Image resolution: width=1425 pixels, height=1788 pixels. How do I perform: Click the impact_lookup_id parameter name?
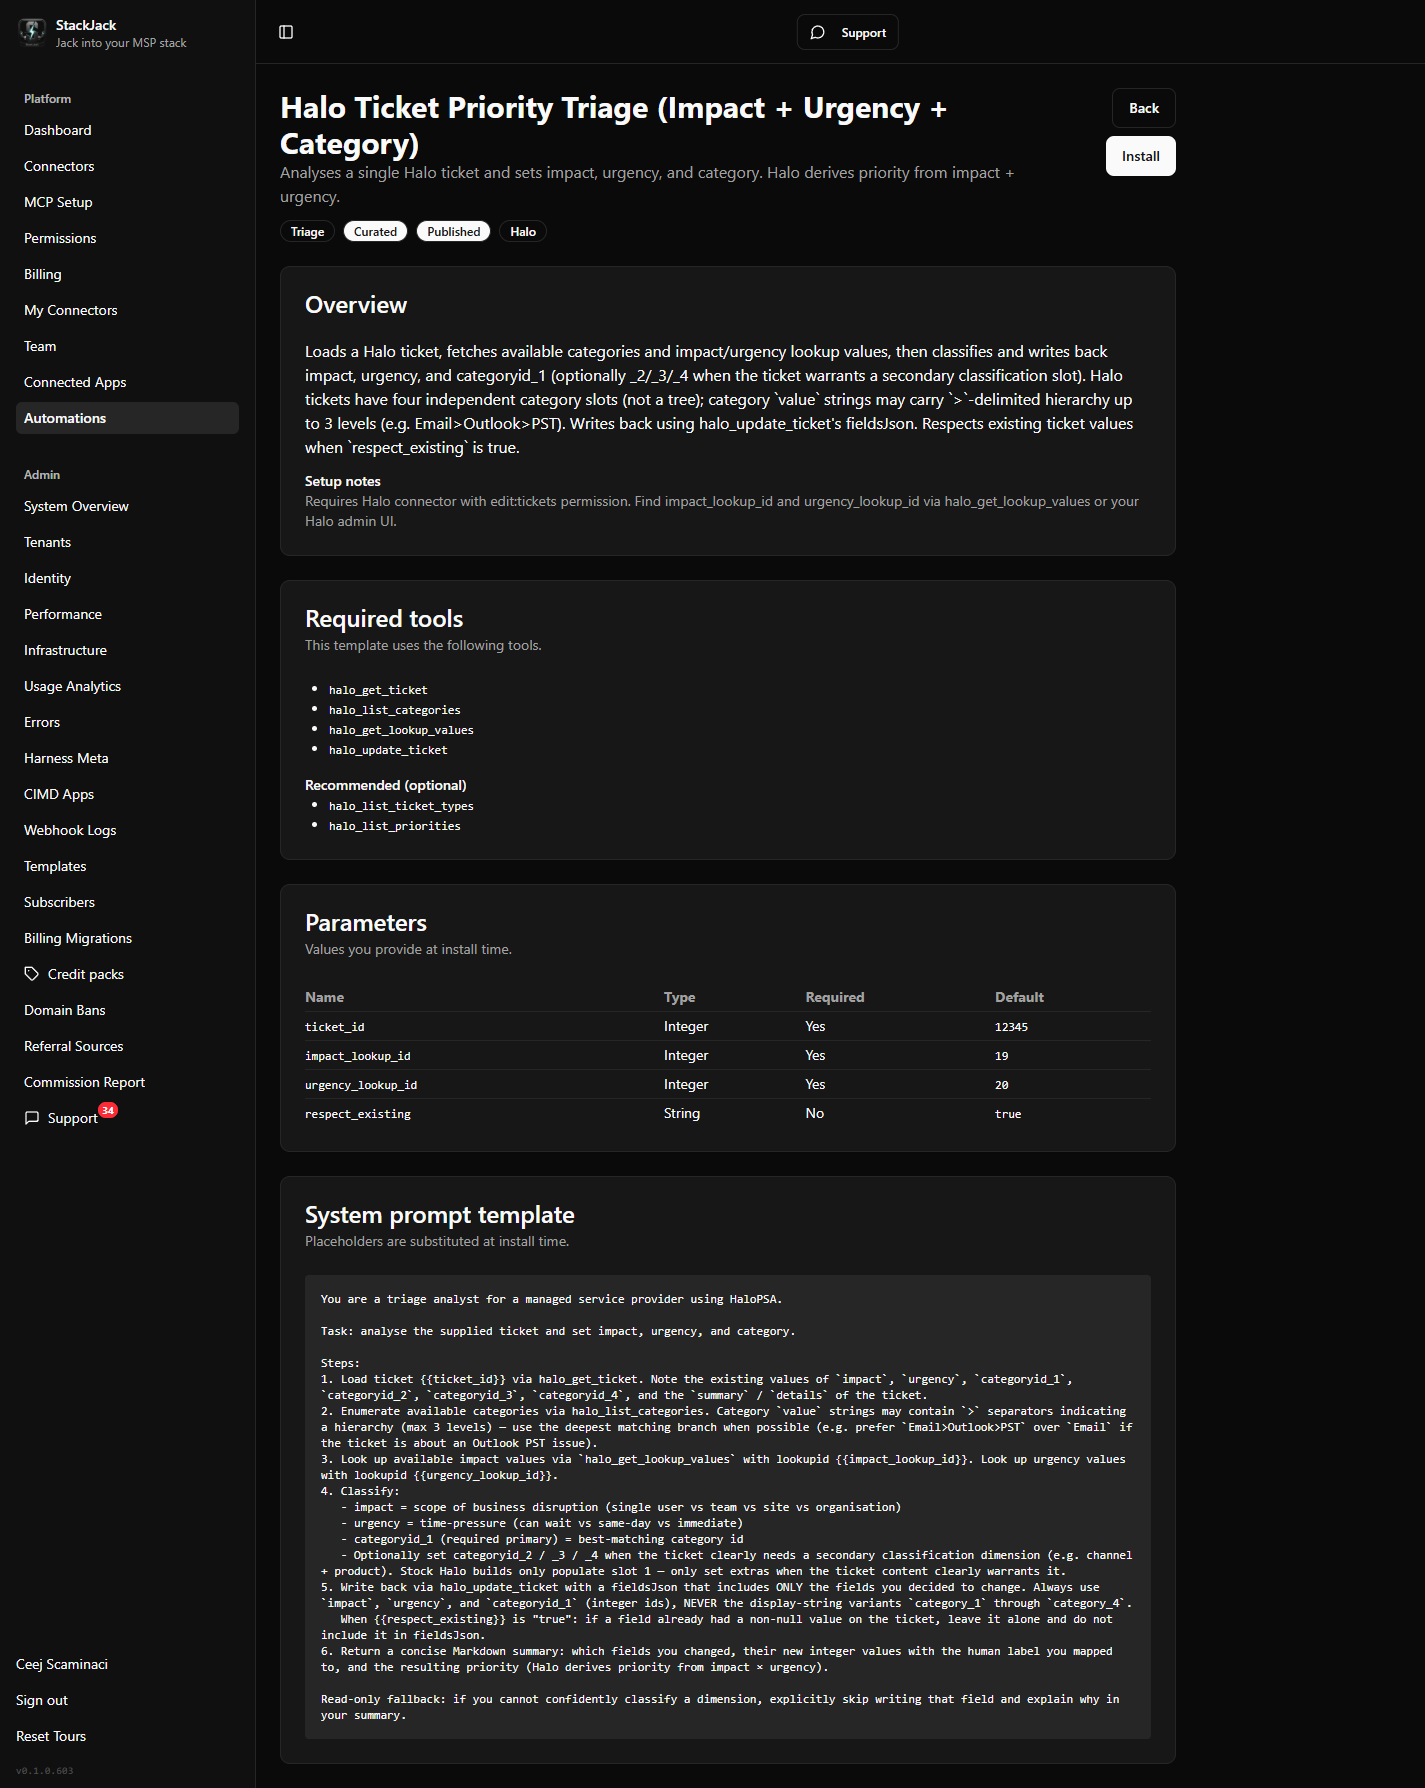[x=358, y=1056]
